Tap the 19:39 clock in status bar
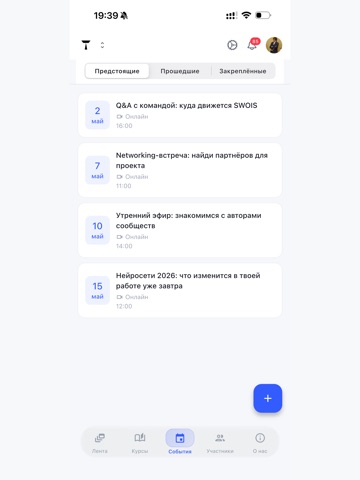 [x=106, y=15]
